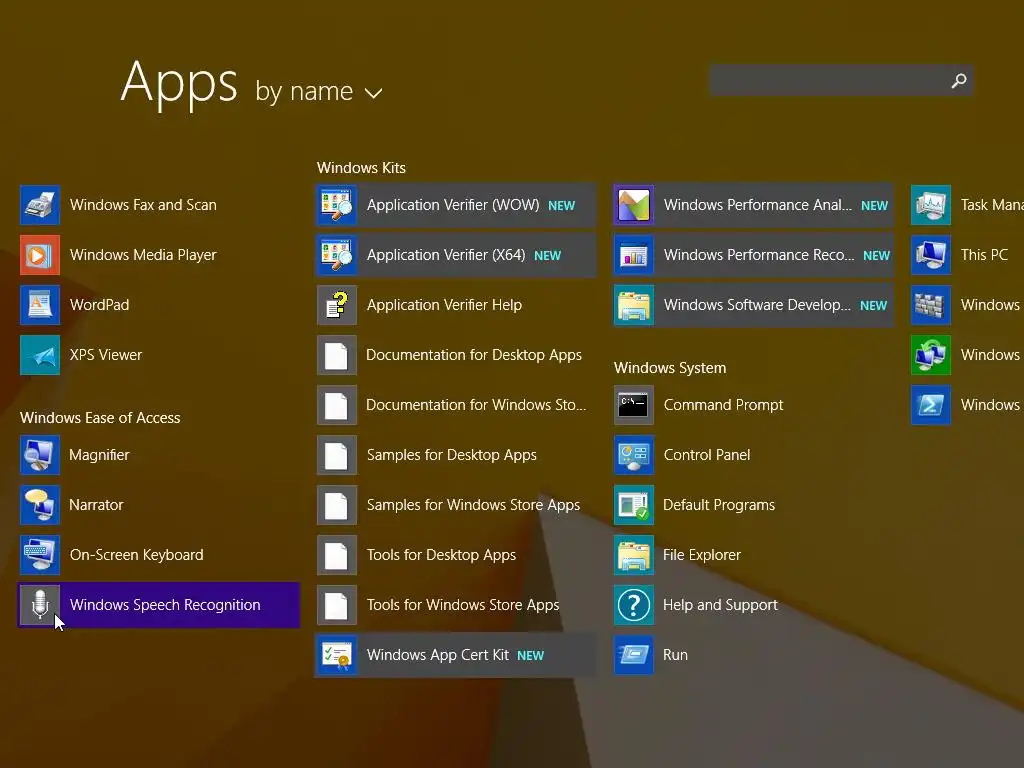Screen dimensions: 1024x768
Task: Click the WordPad label
Action: pos(99,305)
